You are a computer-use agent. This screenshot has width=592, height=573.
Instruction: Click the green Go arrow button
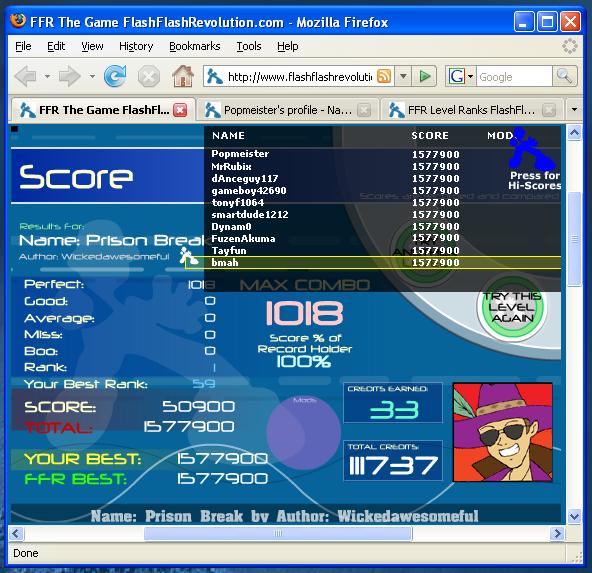[x=425, y=76]
